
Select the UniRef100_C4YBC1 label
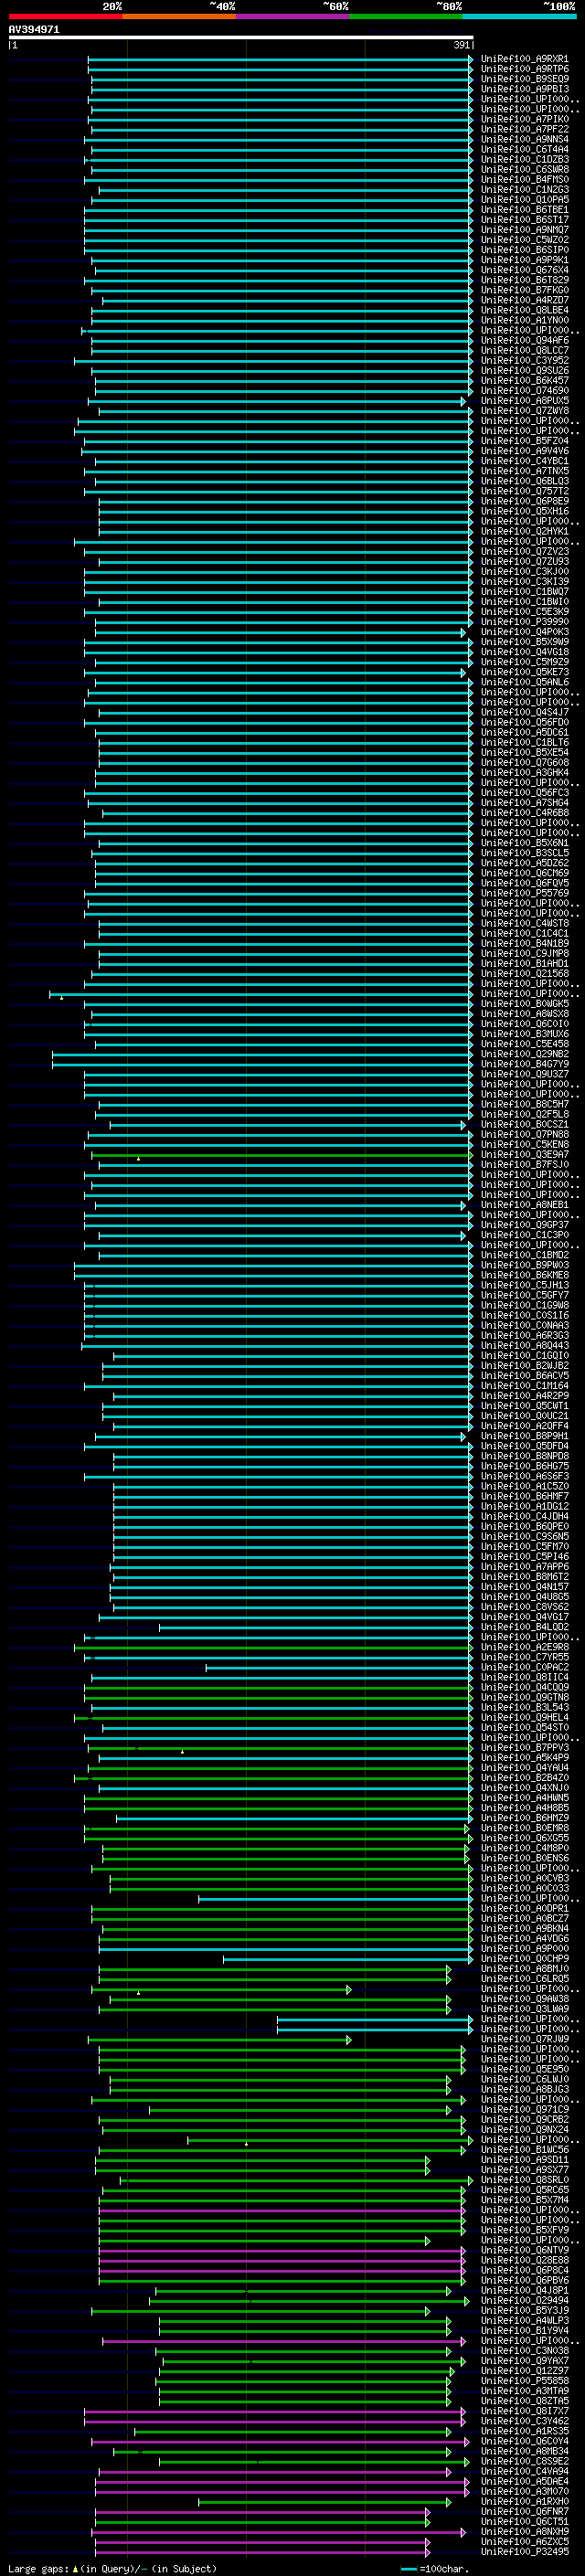coord(525,461)
